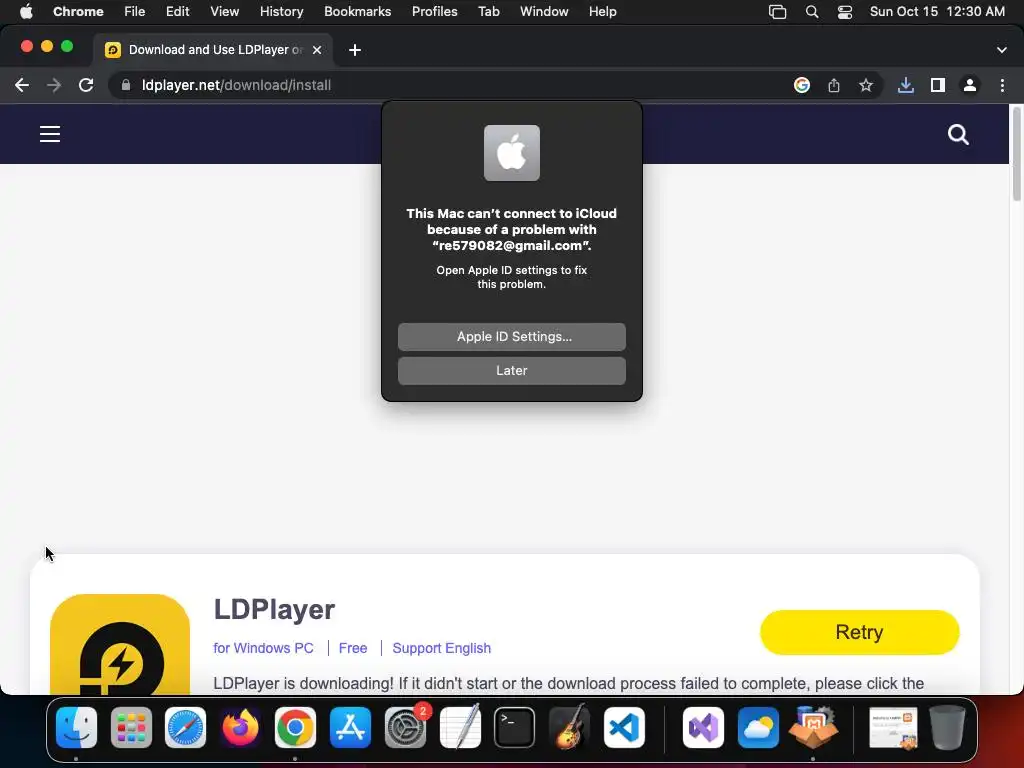Expand the tab search dropdown arrow
Image resolution: width=1024 pixels, height=768 pixels.
tap(1001, 50)
